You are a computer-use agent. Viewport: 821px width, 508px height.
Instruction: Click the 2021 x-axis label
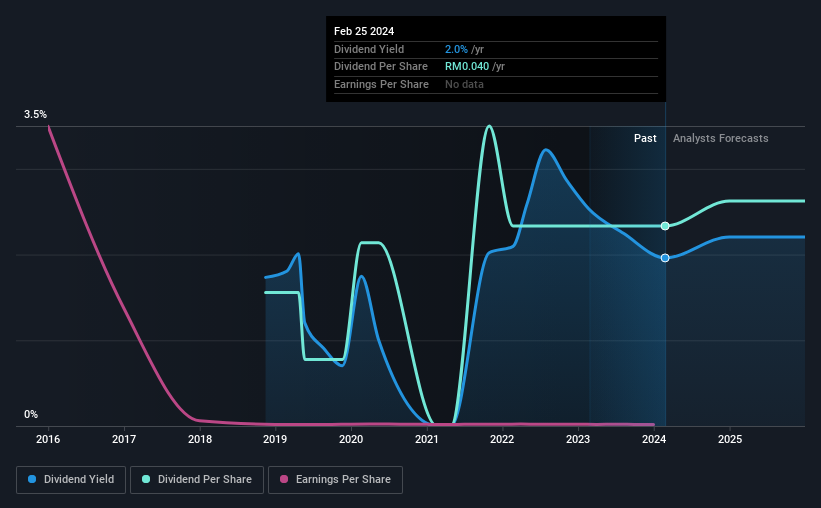coord(427,439)
